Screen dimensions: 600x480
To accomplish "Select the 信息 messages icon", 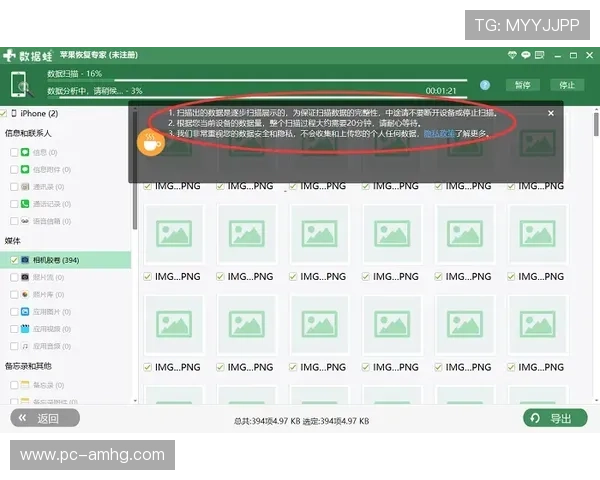I will (25, 152).
